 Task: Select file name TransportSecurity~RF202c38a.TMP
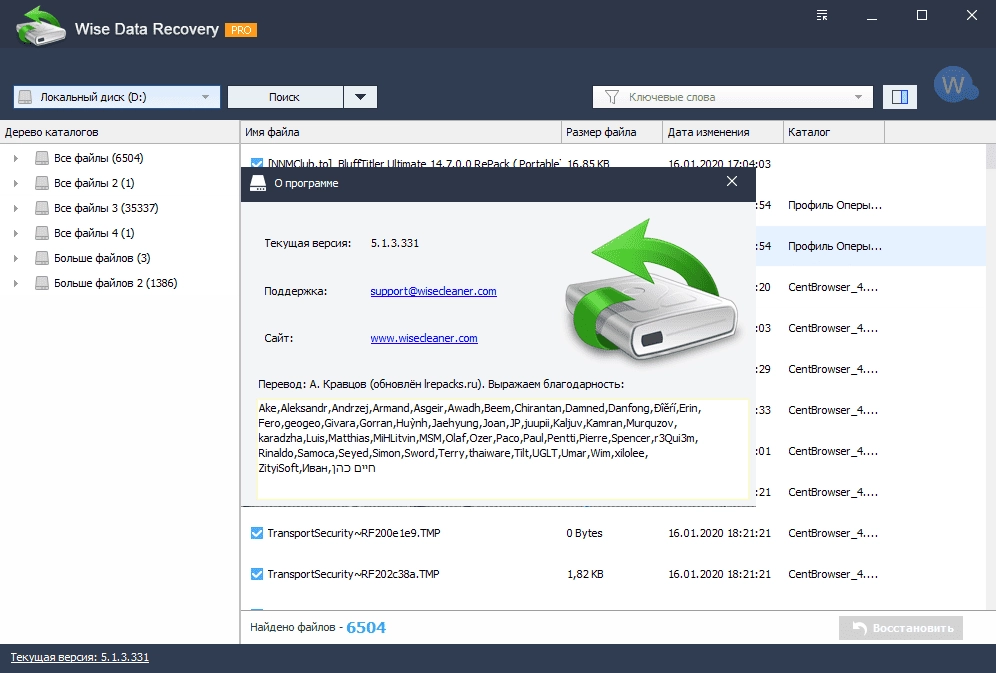[x=353, y=574]
